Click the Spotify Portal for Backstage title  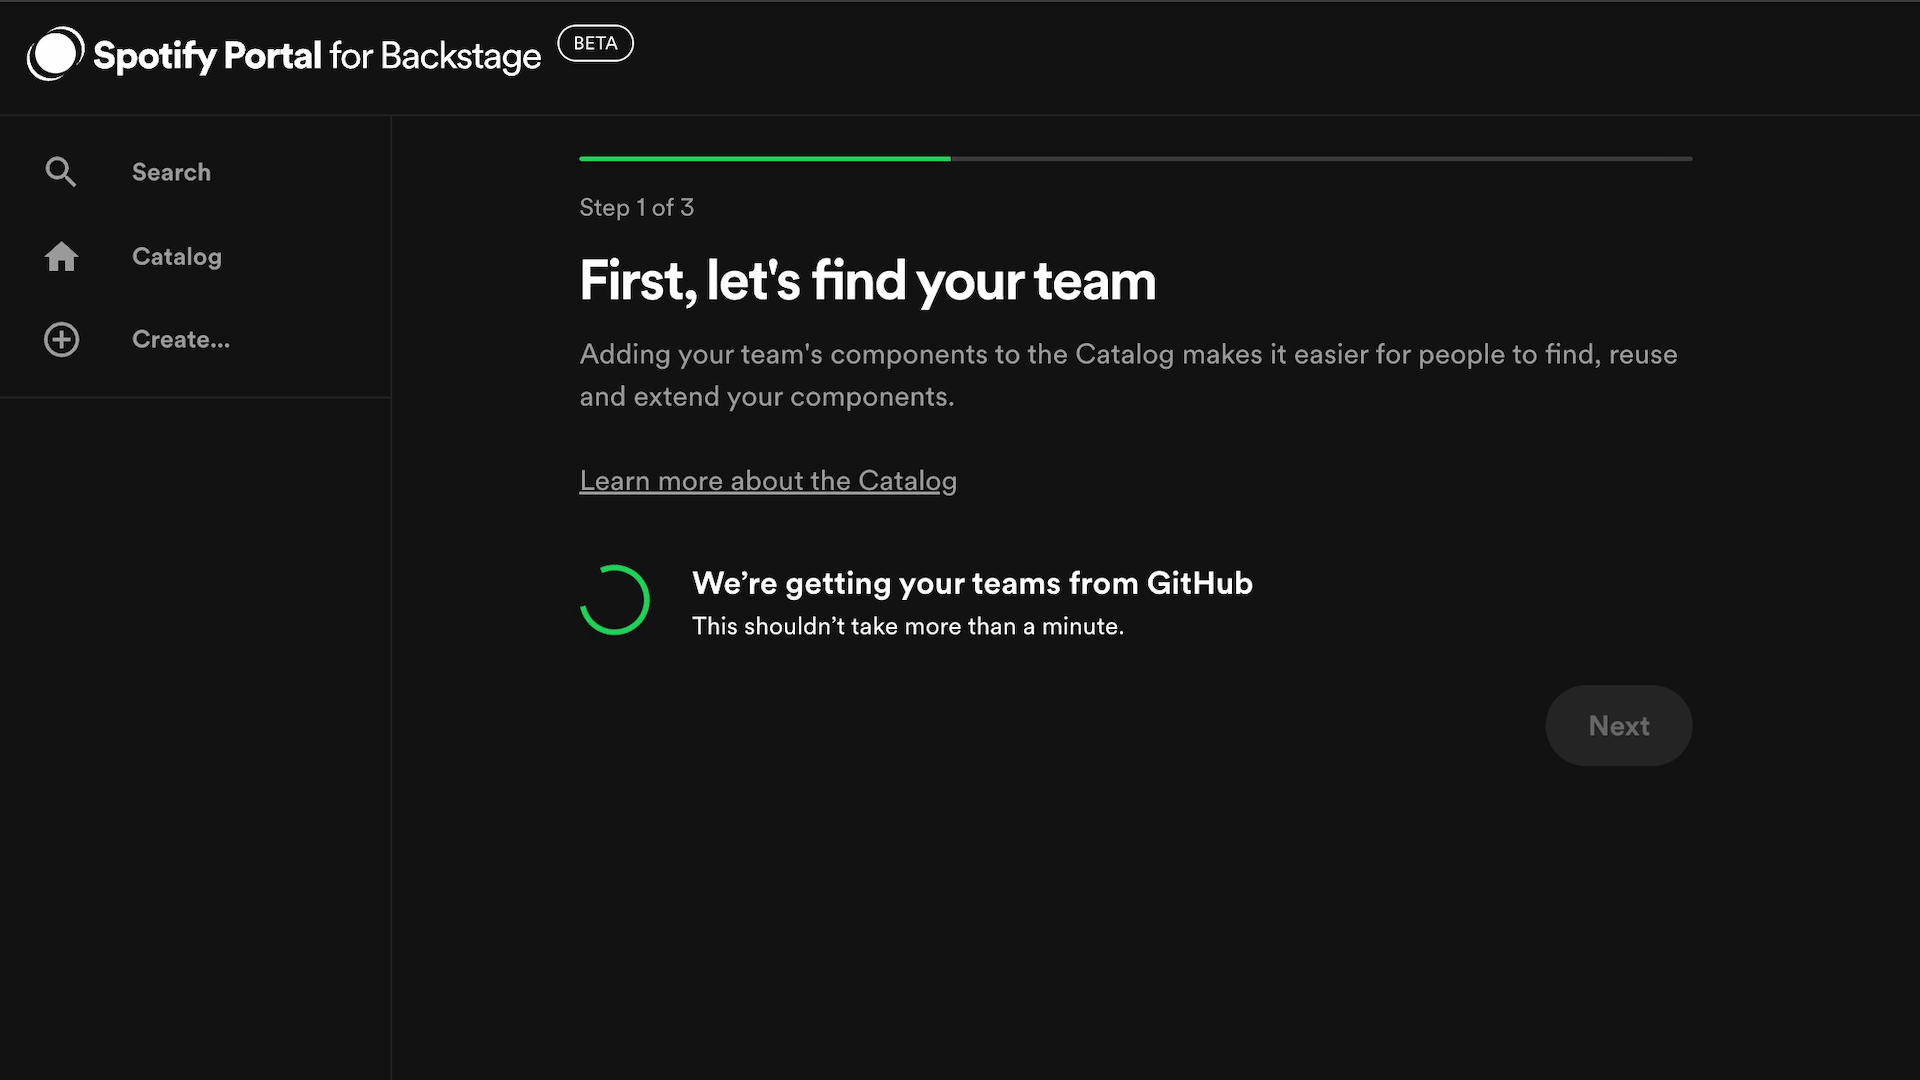tap(315, 56)
